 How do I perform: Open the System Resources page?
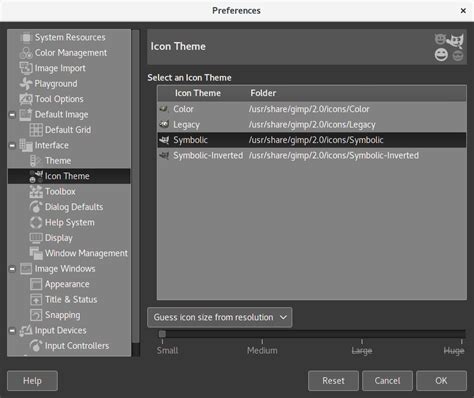tap(70, 37)
